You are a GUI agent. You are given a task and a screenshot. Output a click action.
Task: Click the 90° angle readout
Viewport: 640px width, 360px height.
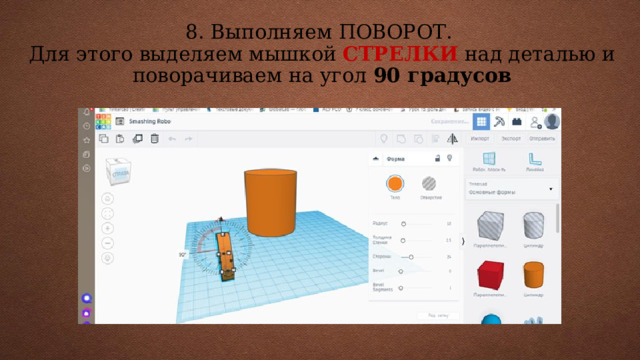[182, 255]
